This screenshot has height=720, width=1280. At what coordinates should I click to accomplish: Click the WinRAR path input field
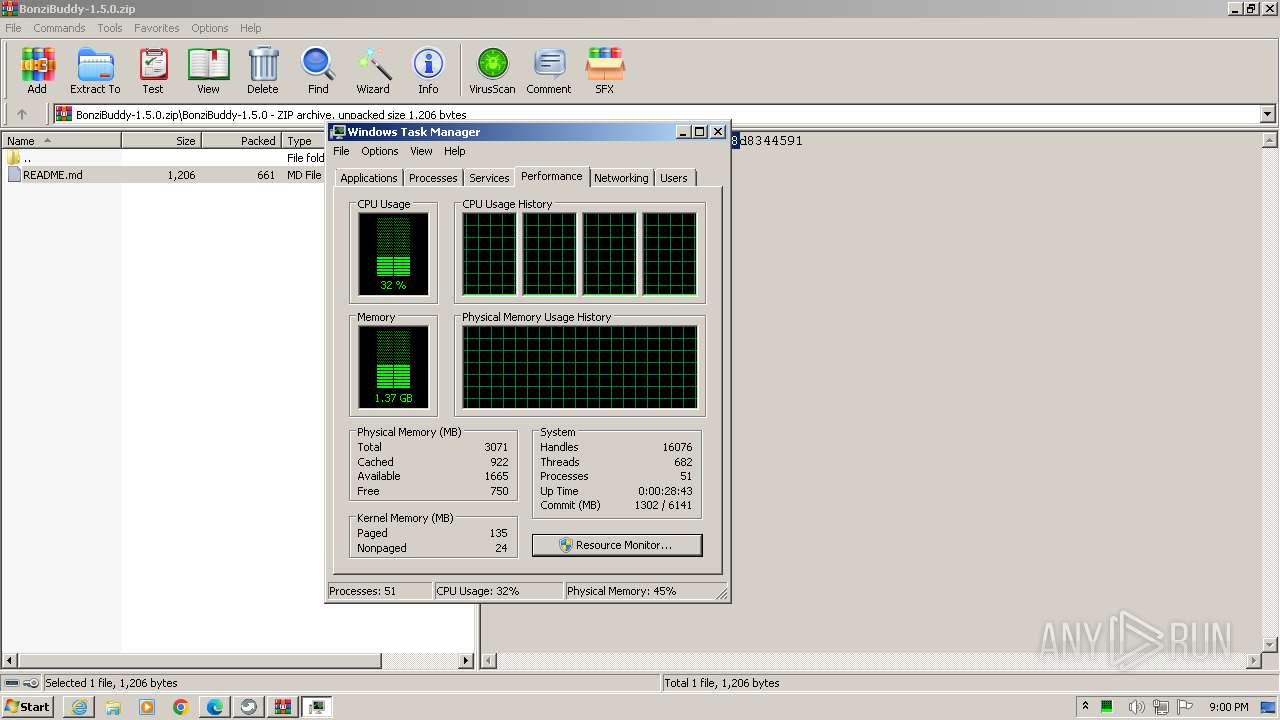point(657,114)
